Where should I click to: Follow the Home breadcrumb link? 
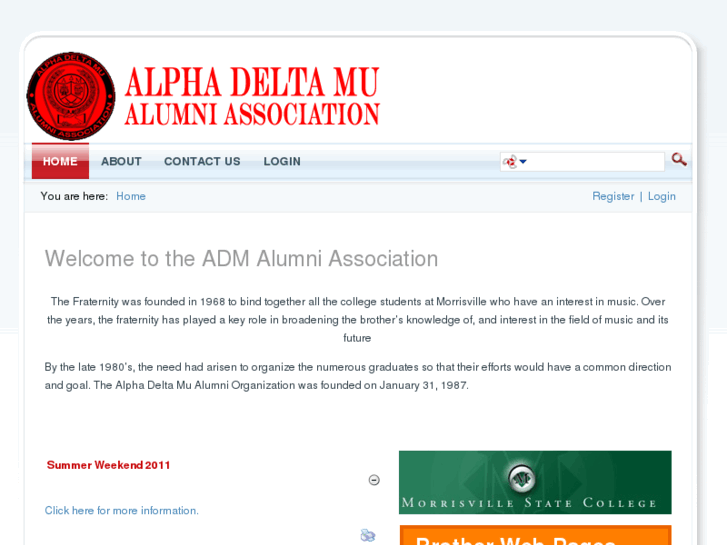point(131,196)
